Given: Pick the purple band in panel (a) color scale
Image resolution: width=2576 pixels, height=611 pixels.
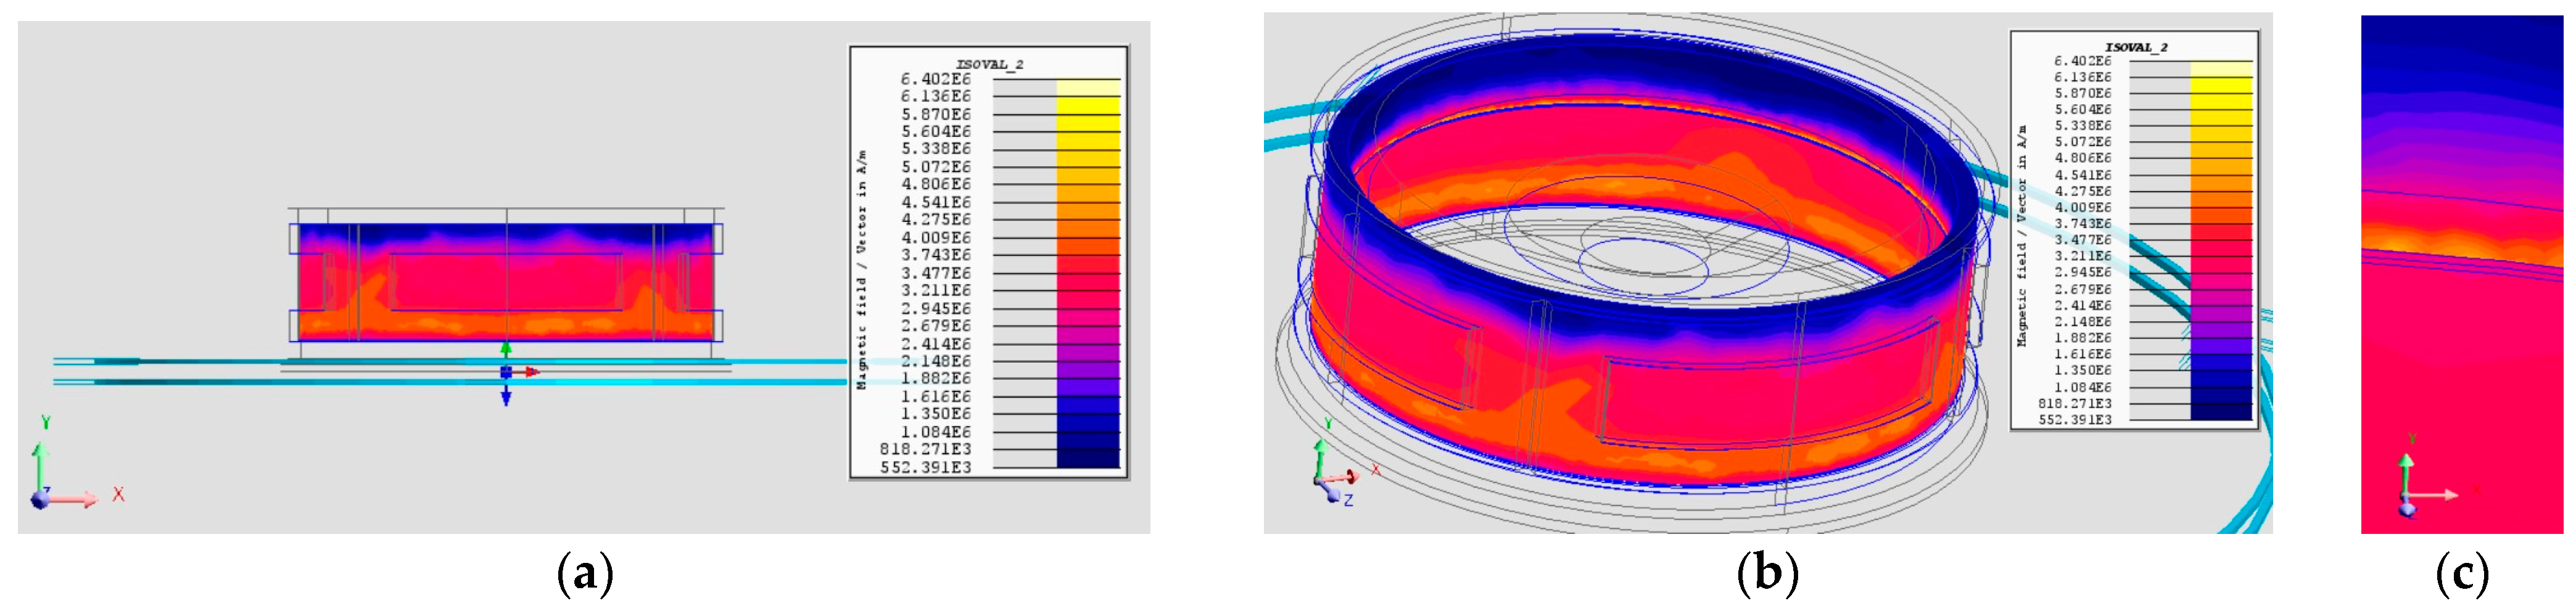Looking at the screenshot, I should (1088, 370).
